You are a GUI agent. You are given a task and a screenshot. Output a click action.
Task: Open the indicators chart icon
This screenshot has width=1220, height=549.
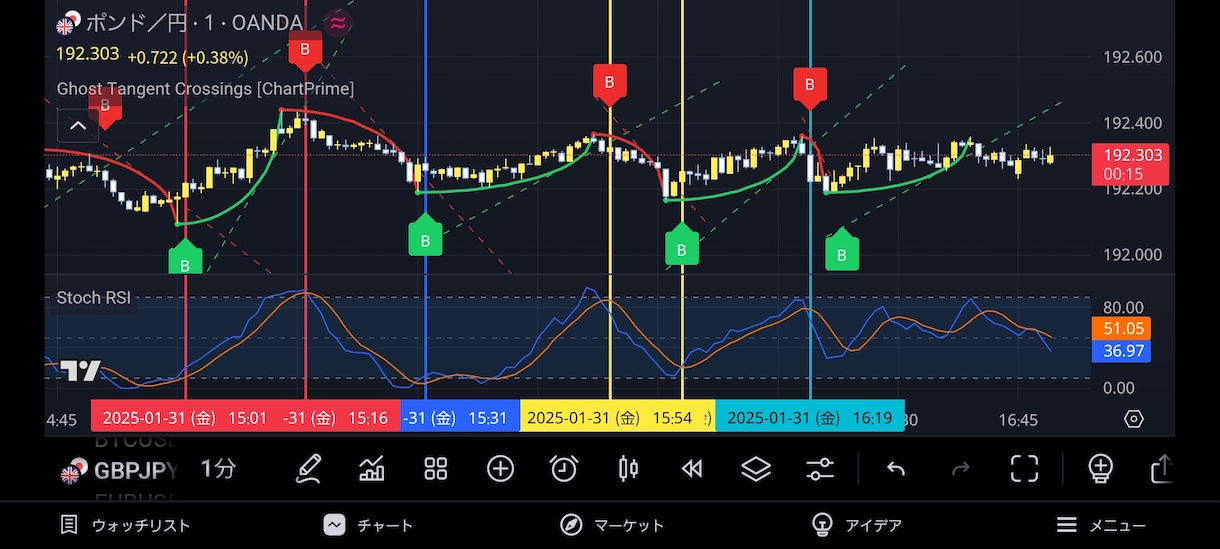pos(372,468)
